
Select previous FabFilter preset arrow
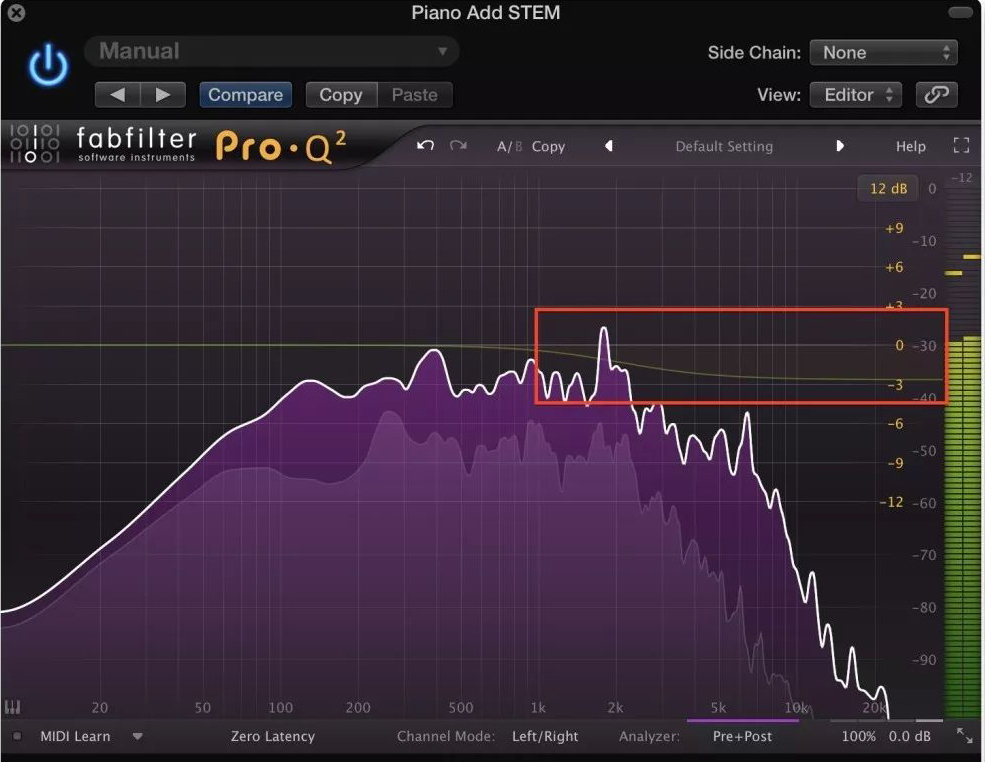click(x=608, y=146)
